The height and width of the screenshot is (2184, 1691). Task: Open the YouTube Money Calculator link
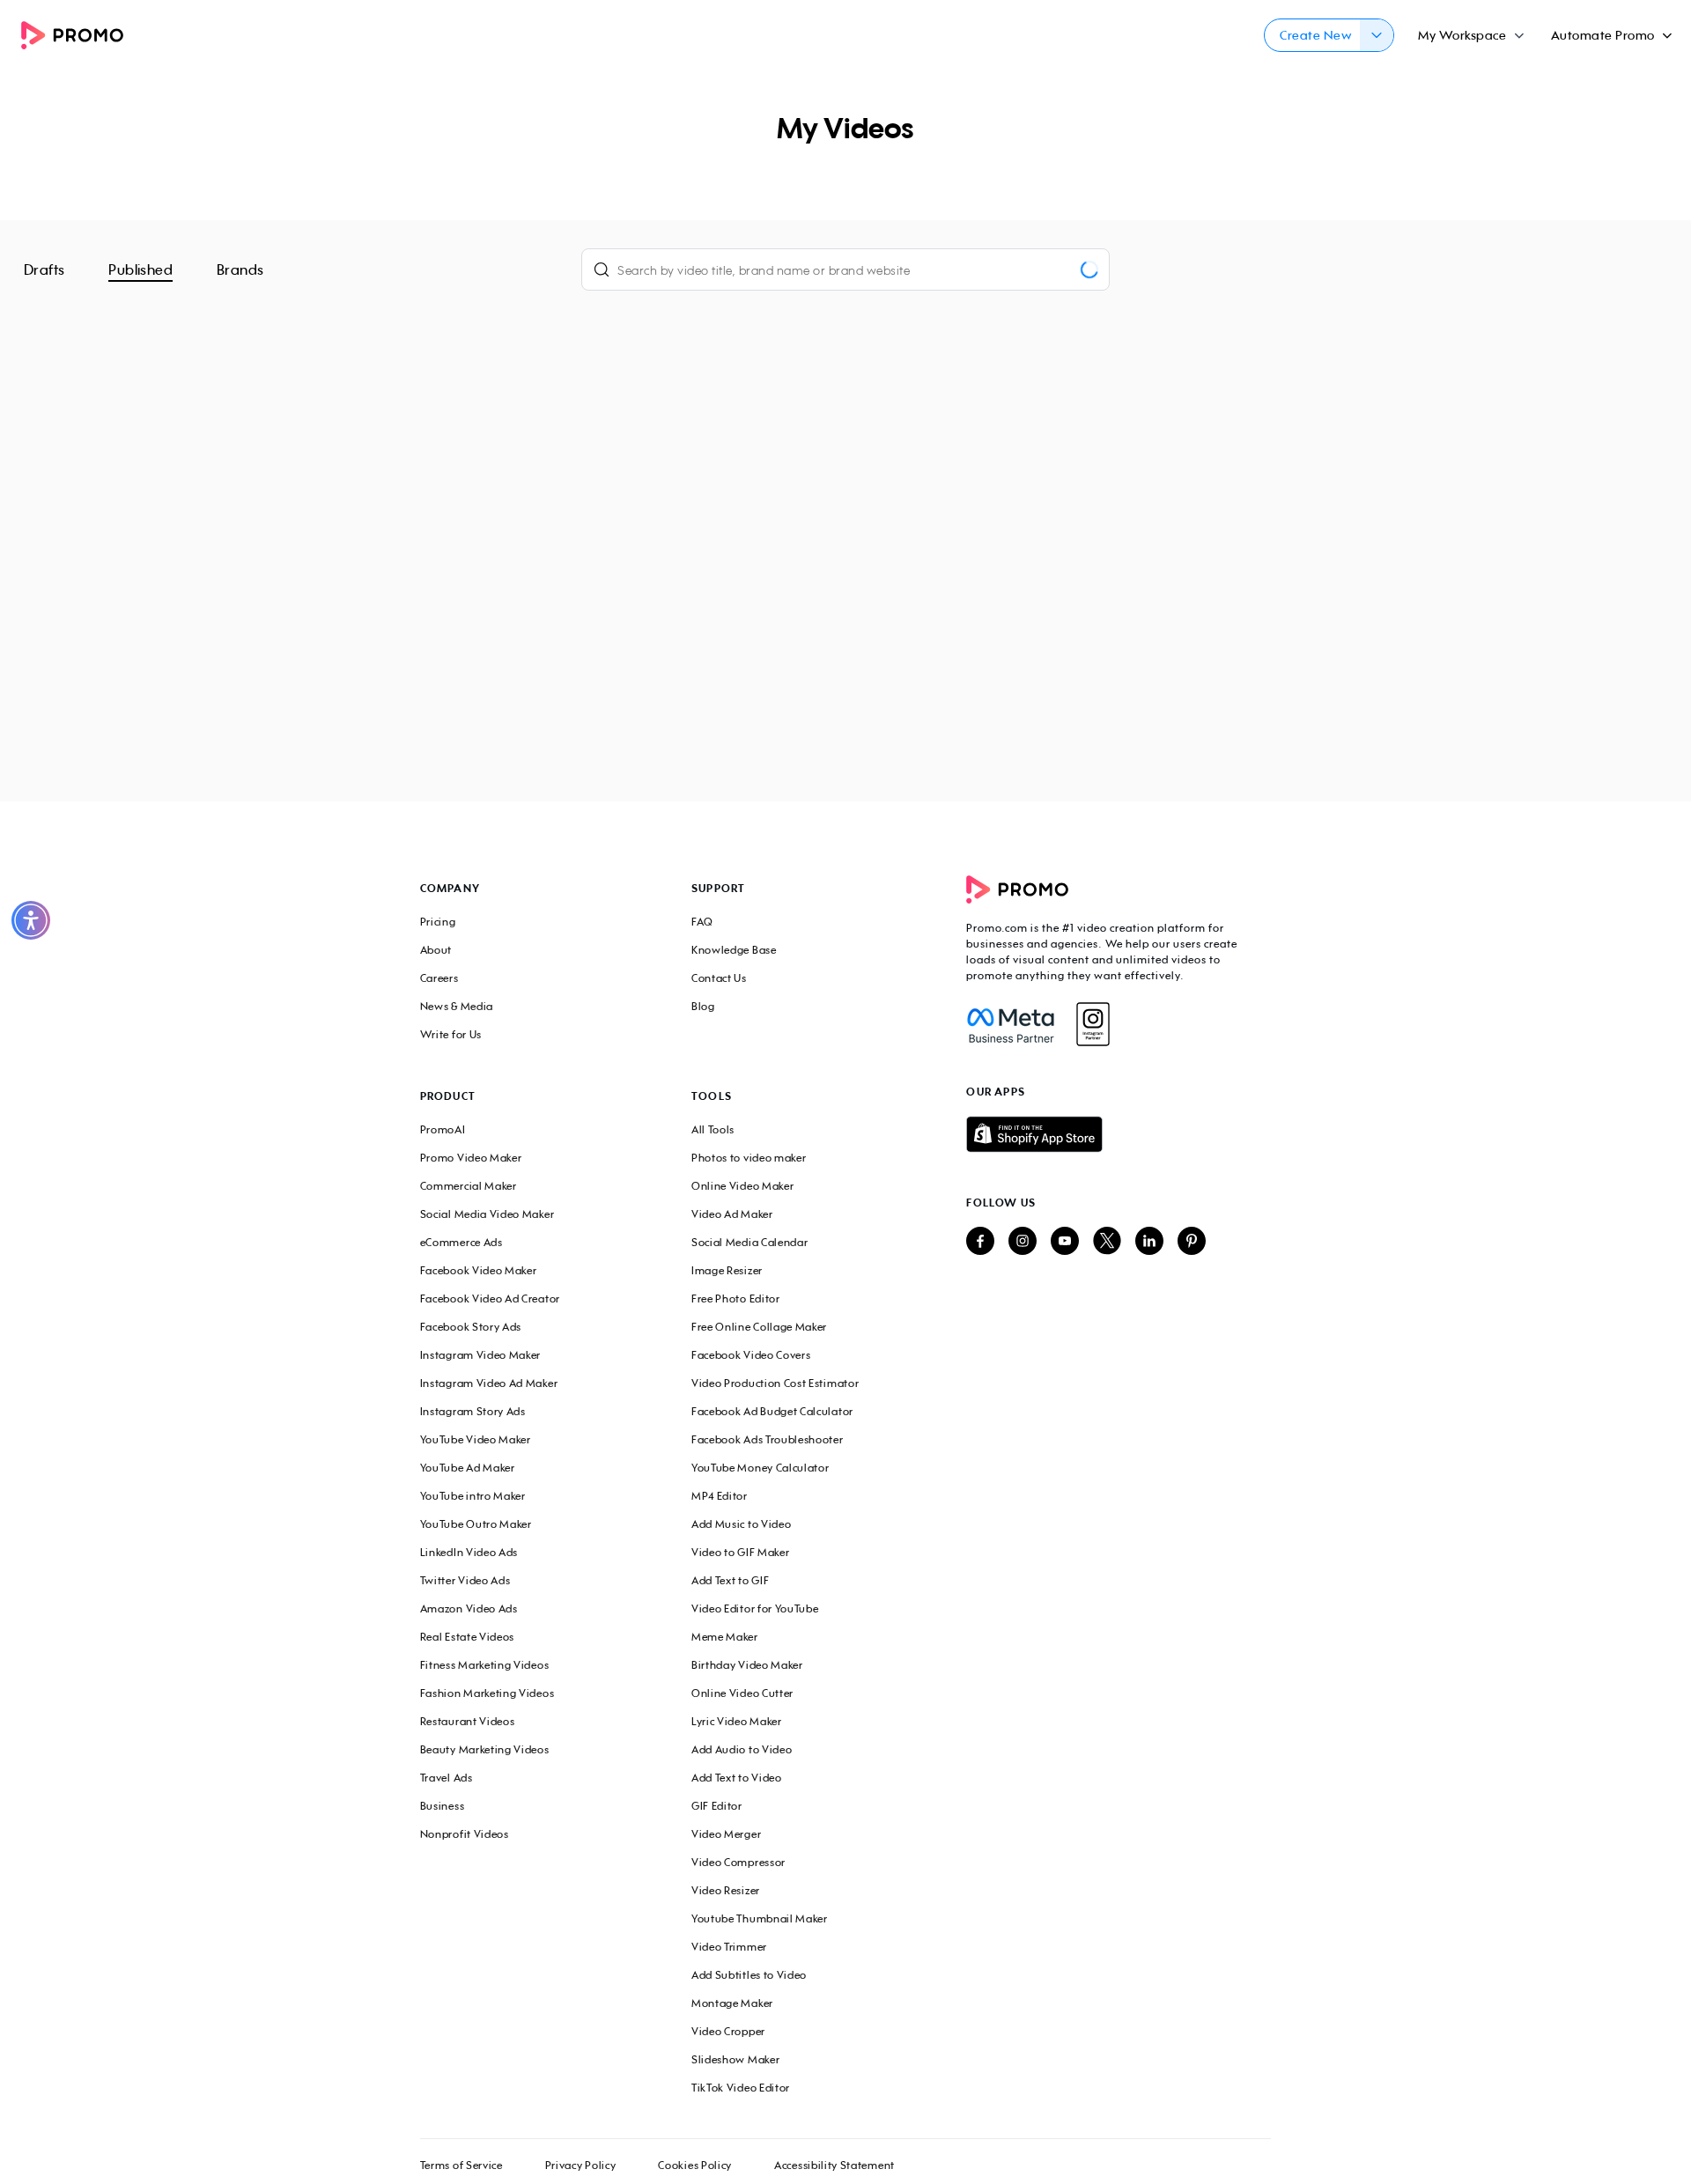pyautogui.click(x=760, y=1468)
